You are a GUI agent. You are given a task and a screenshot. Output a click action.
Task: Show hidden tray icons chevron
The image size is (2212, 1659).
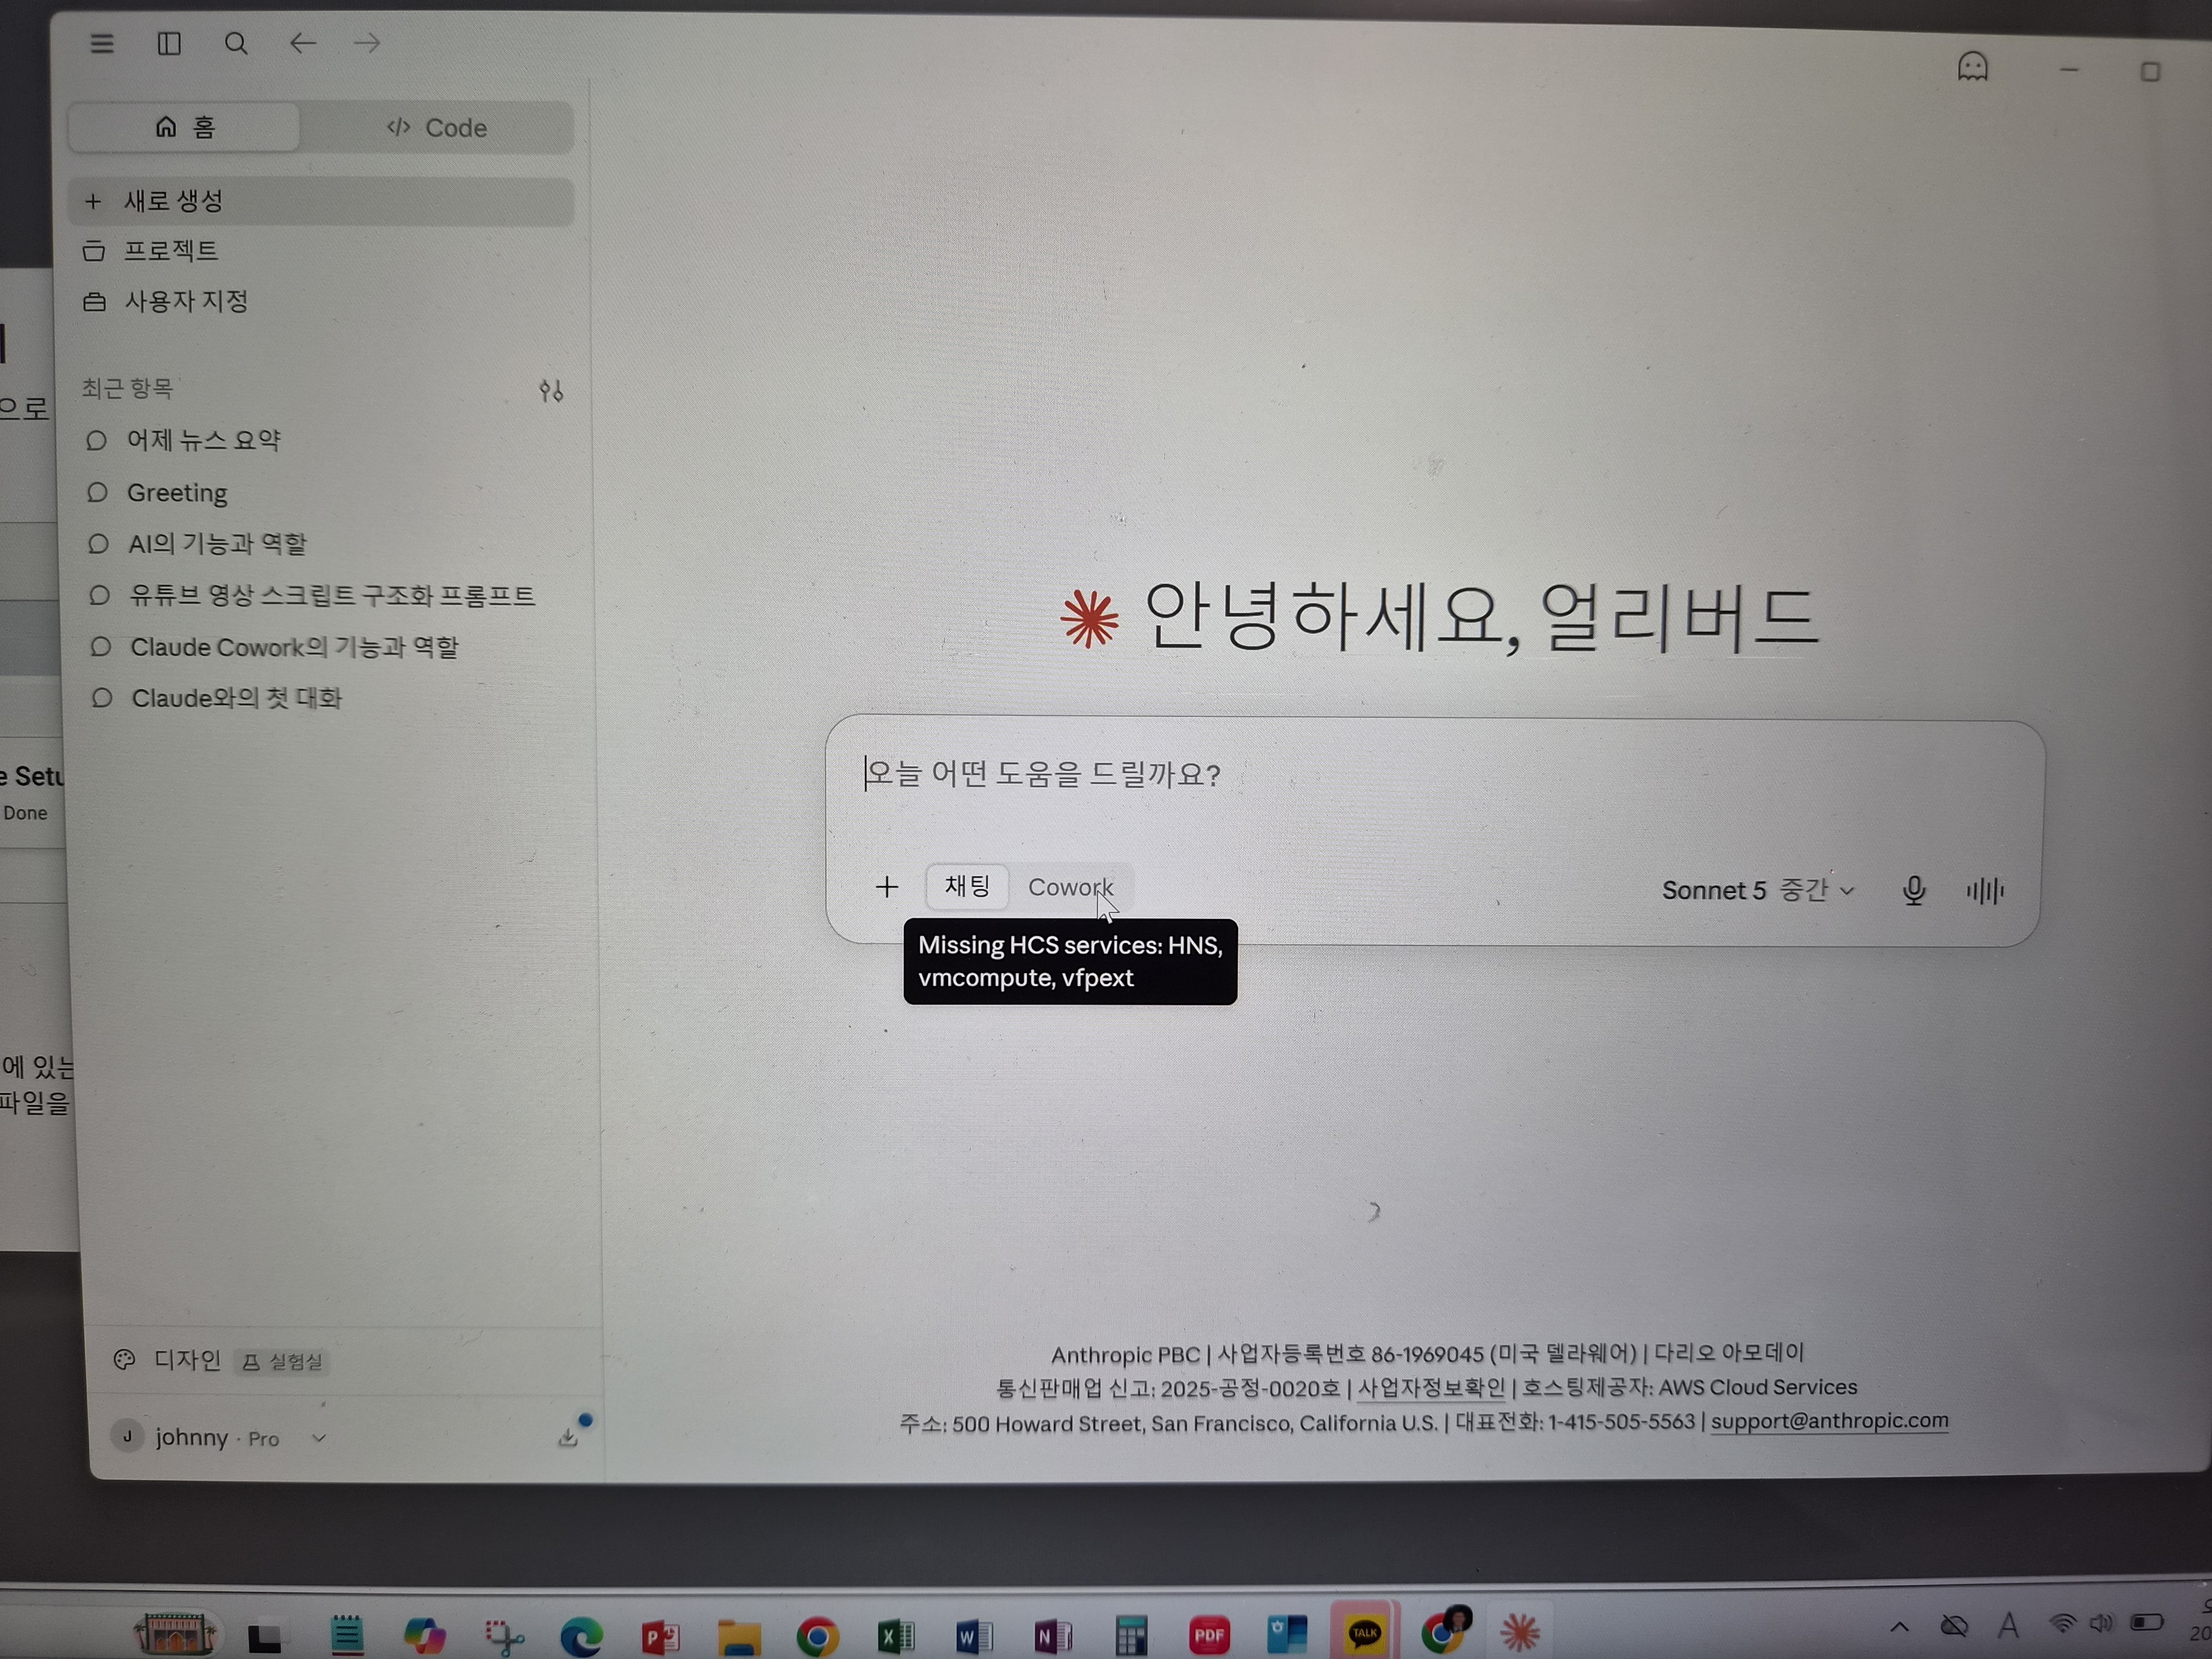tap(1899, 1627)
